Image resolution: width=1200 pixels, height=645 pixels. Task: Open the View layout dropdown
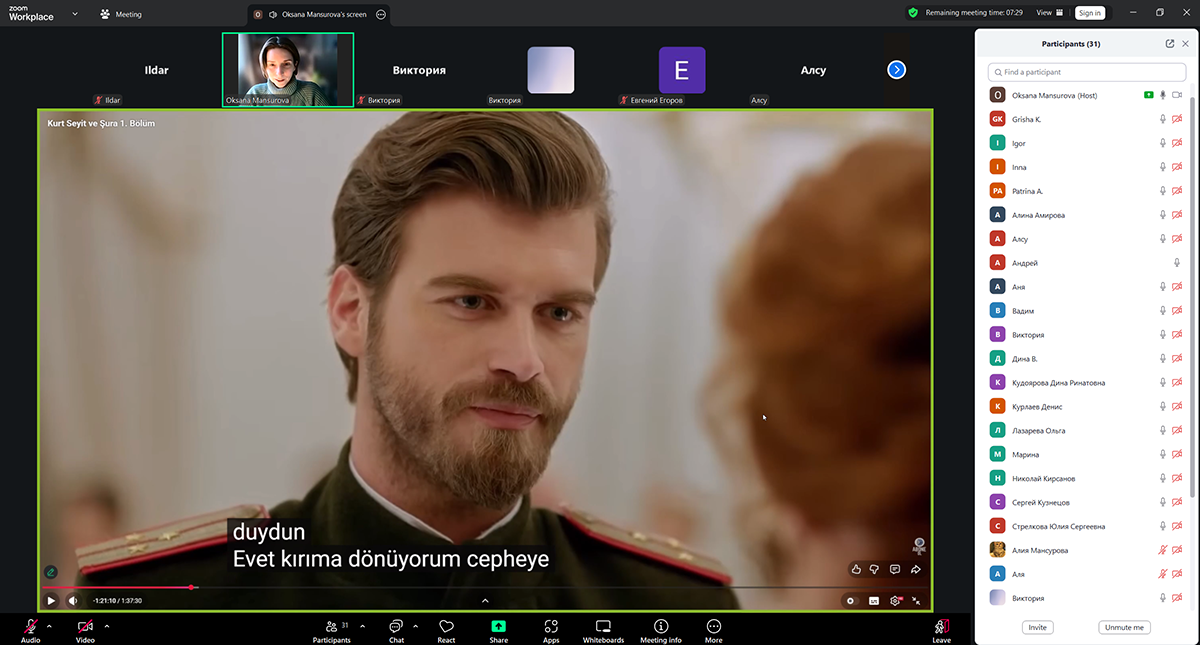1047,13
